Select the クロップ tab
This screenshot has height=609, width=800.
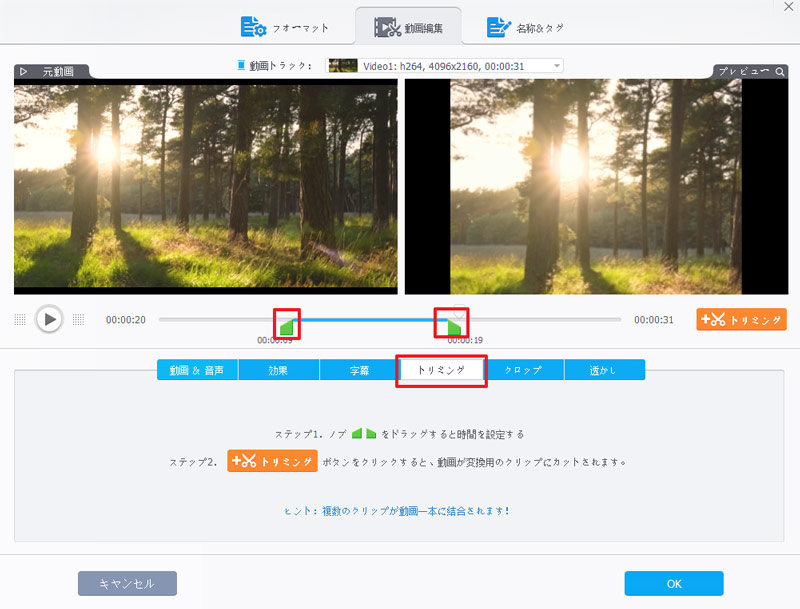[523, 370]
